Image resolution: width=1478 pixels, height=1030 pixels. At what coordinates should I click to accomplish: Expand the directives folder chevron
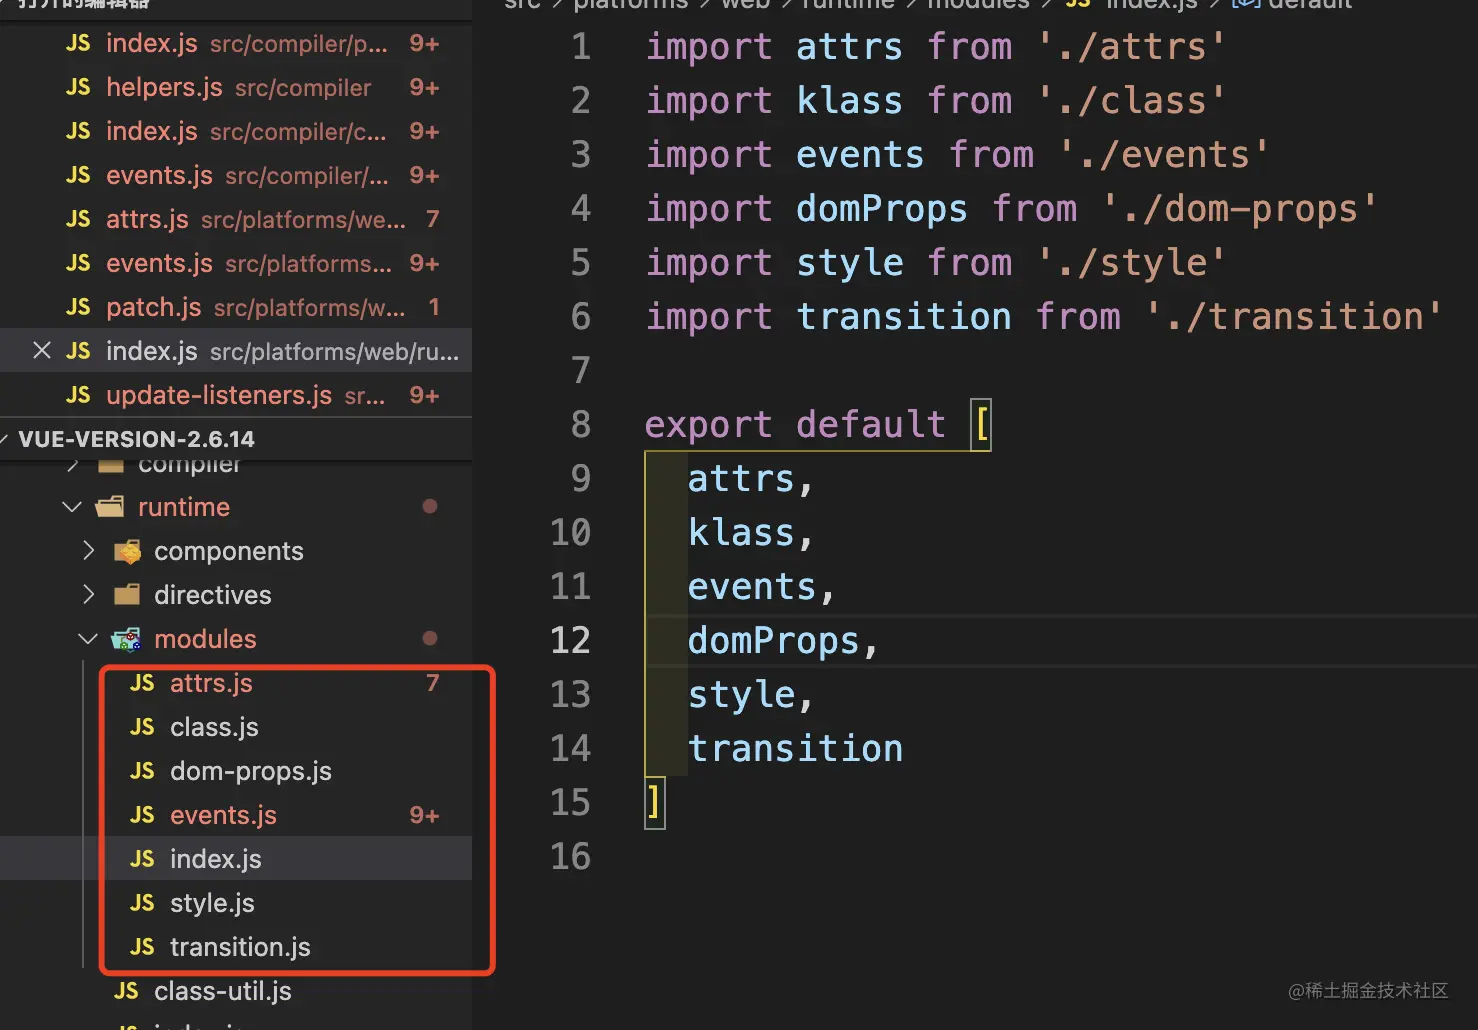point(88,595)
